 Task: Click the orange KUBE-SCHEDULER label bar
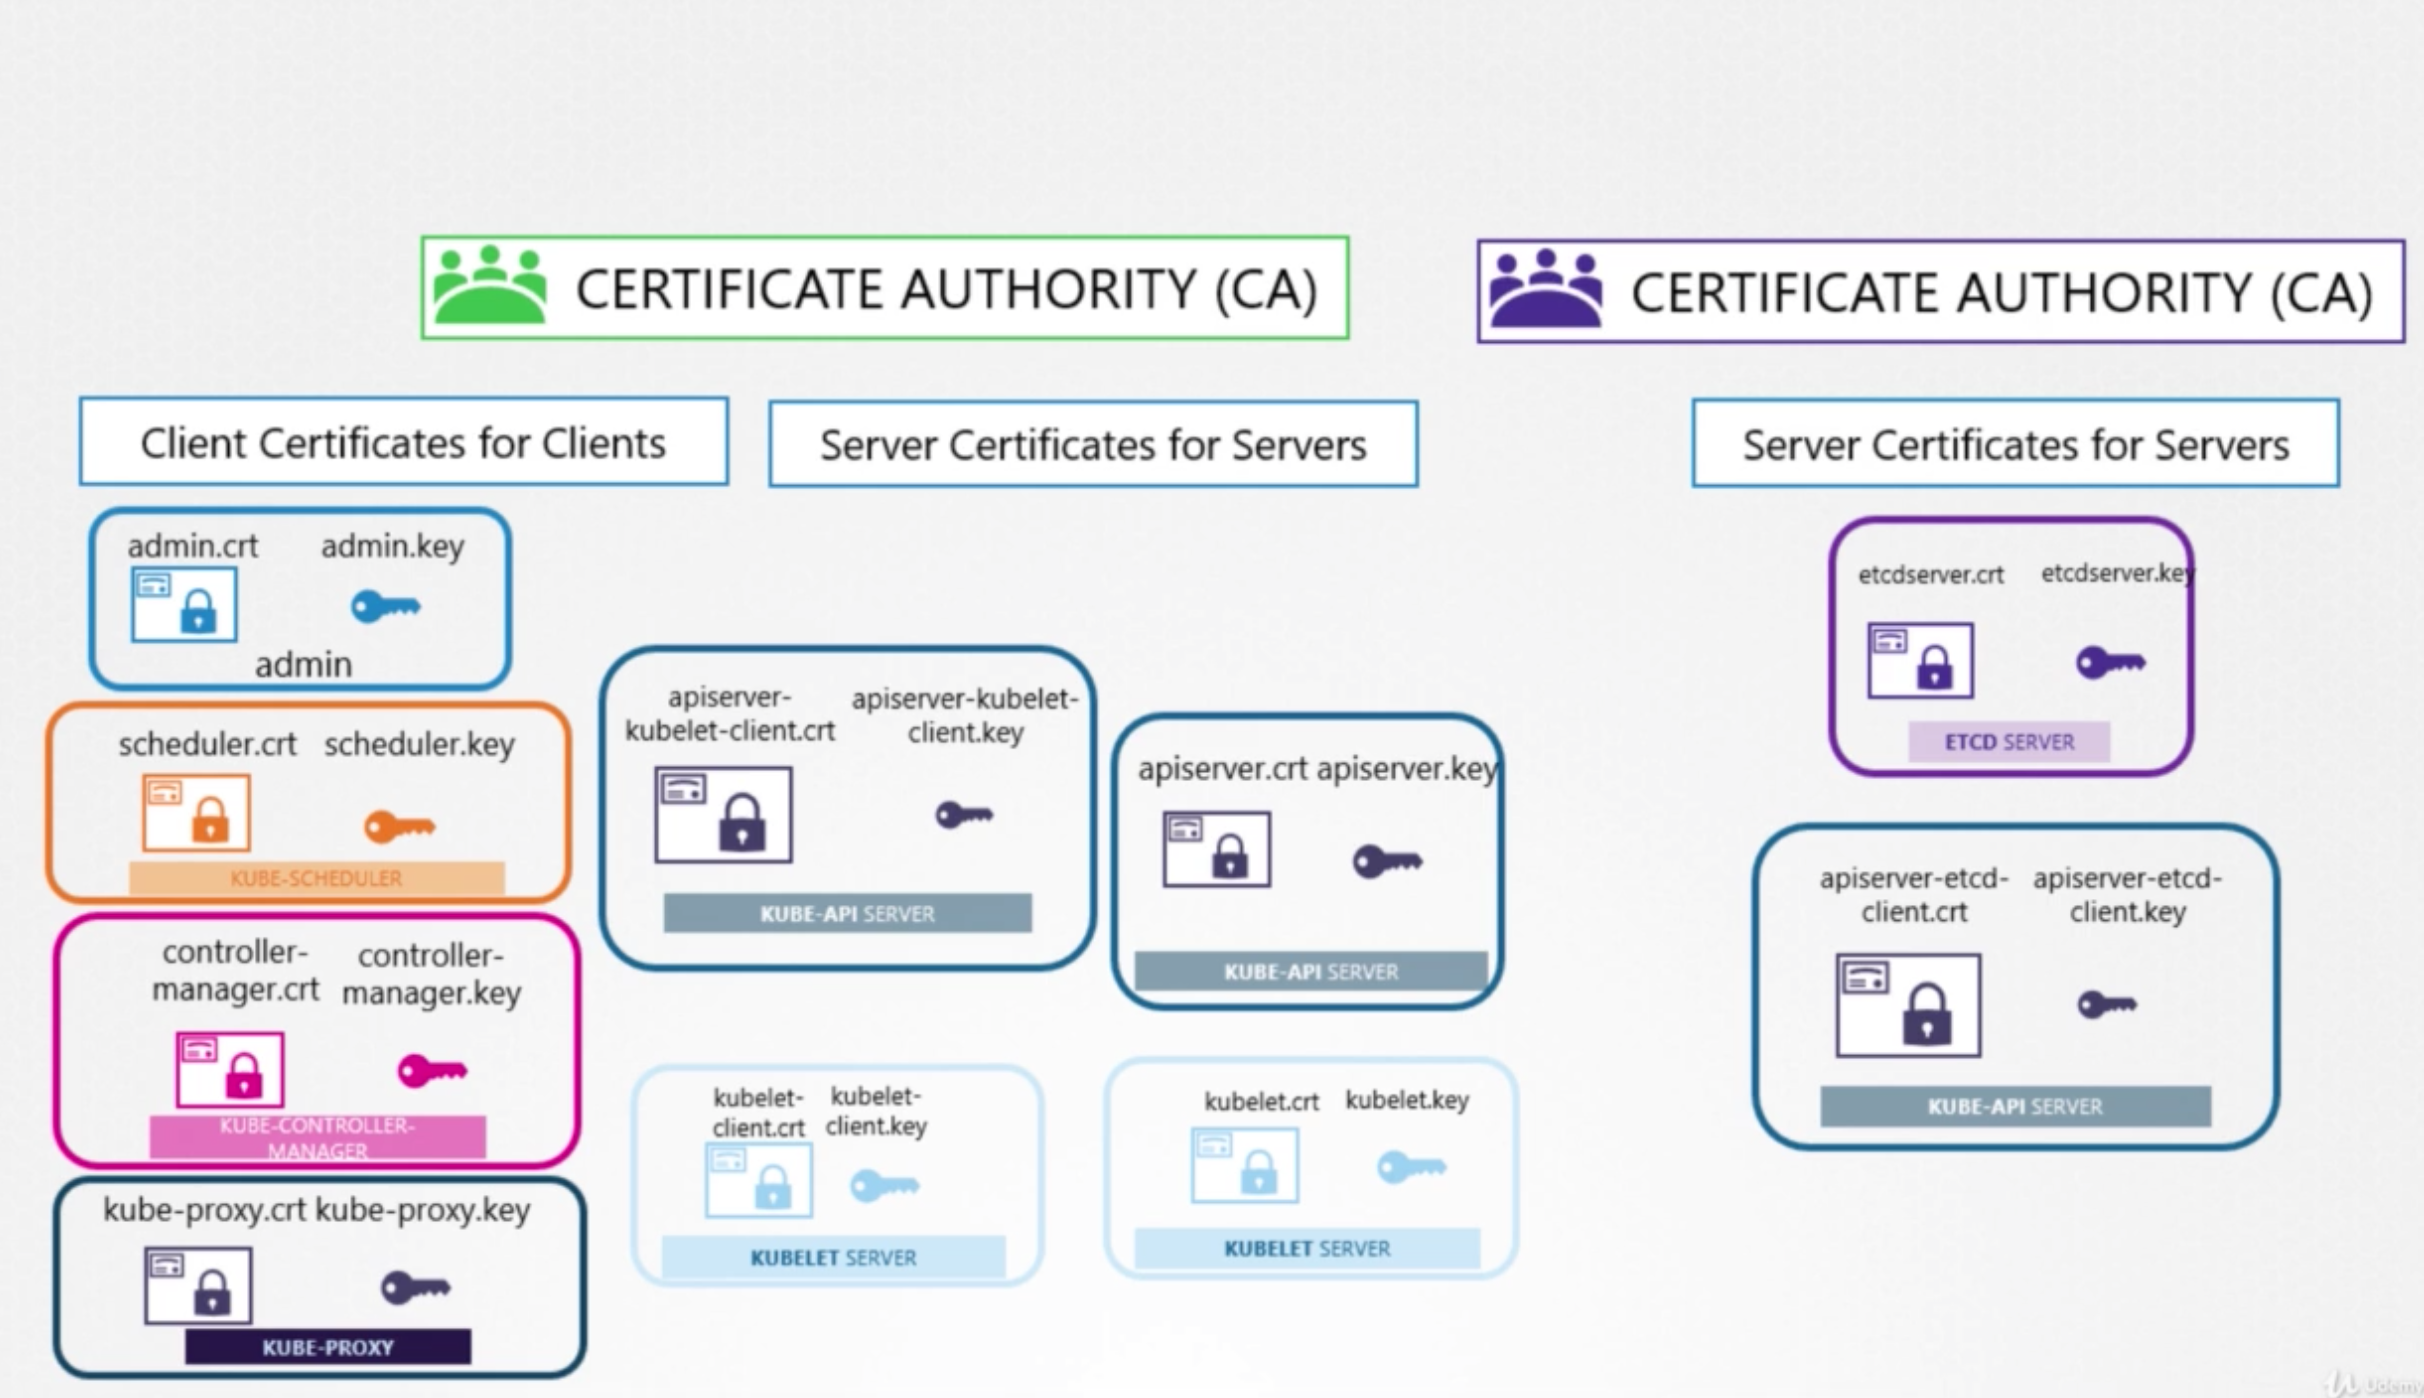click(316, 878)
